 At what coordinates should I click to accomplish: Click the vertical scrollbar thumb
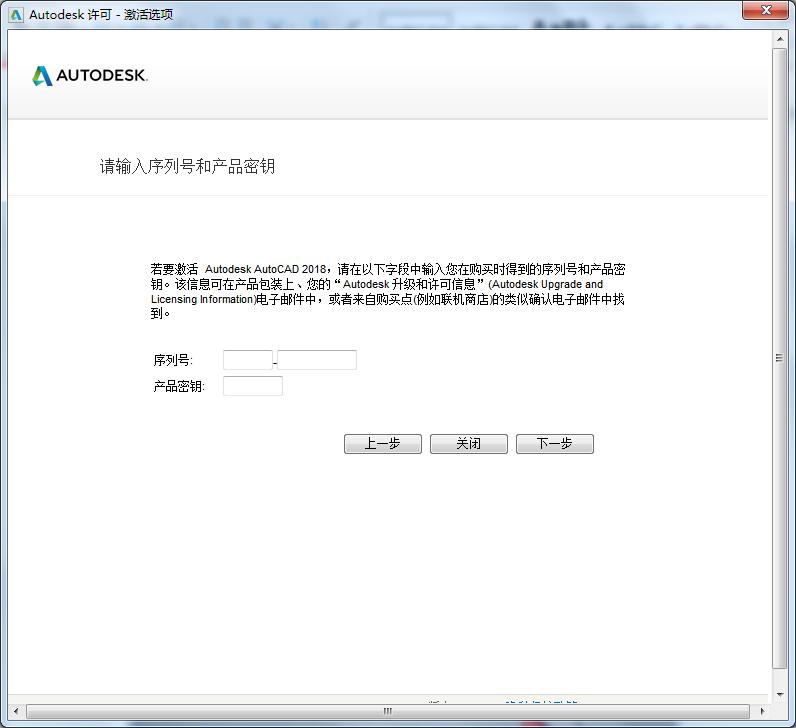(780, 358)
